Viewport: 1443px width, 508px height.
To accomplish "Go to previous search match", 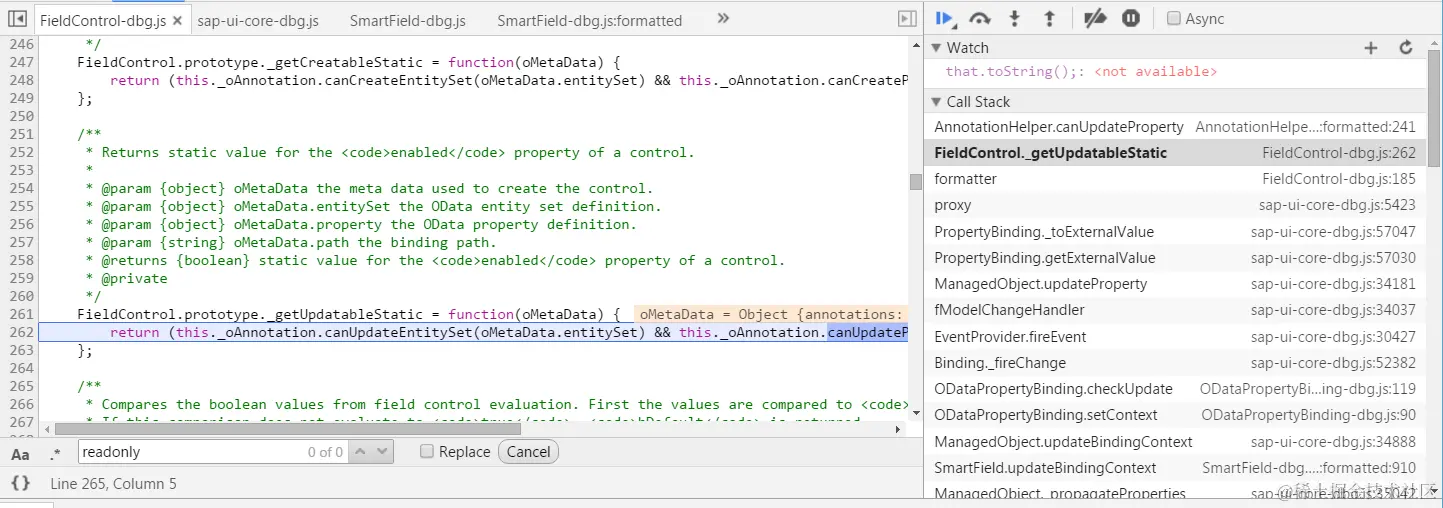I will click(362, 452).
